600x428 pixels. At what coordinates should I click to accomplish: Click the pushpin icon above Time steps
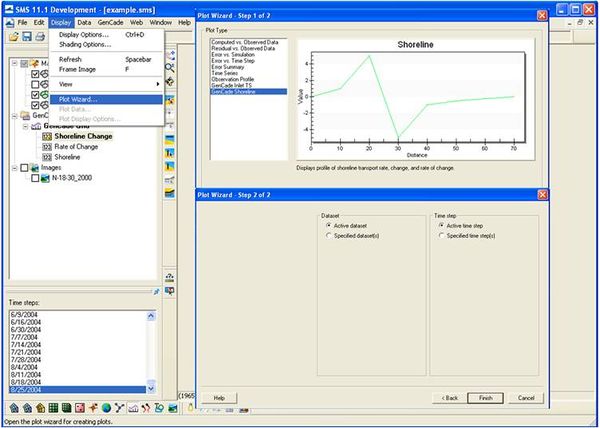click(x=156, y=292)
